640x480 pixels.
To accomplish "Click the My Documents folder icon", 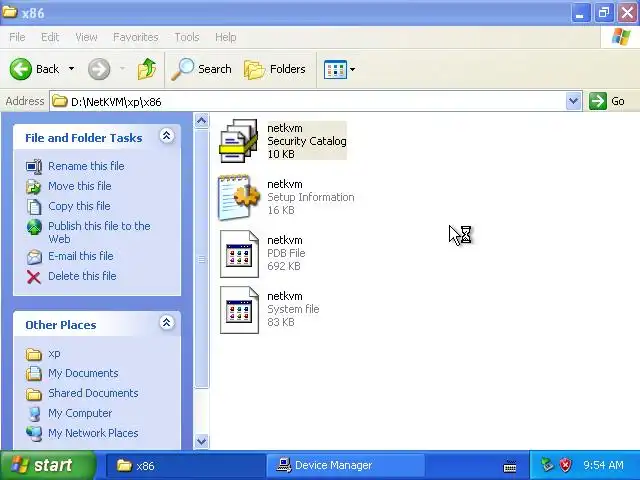I will pos(34,373).
